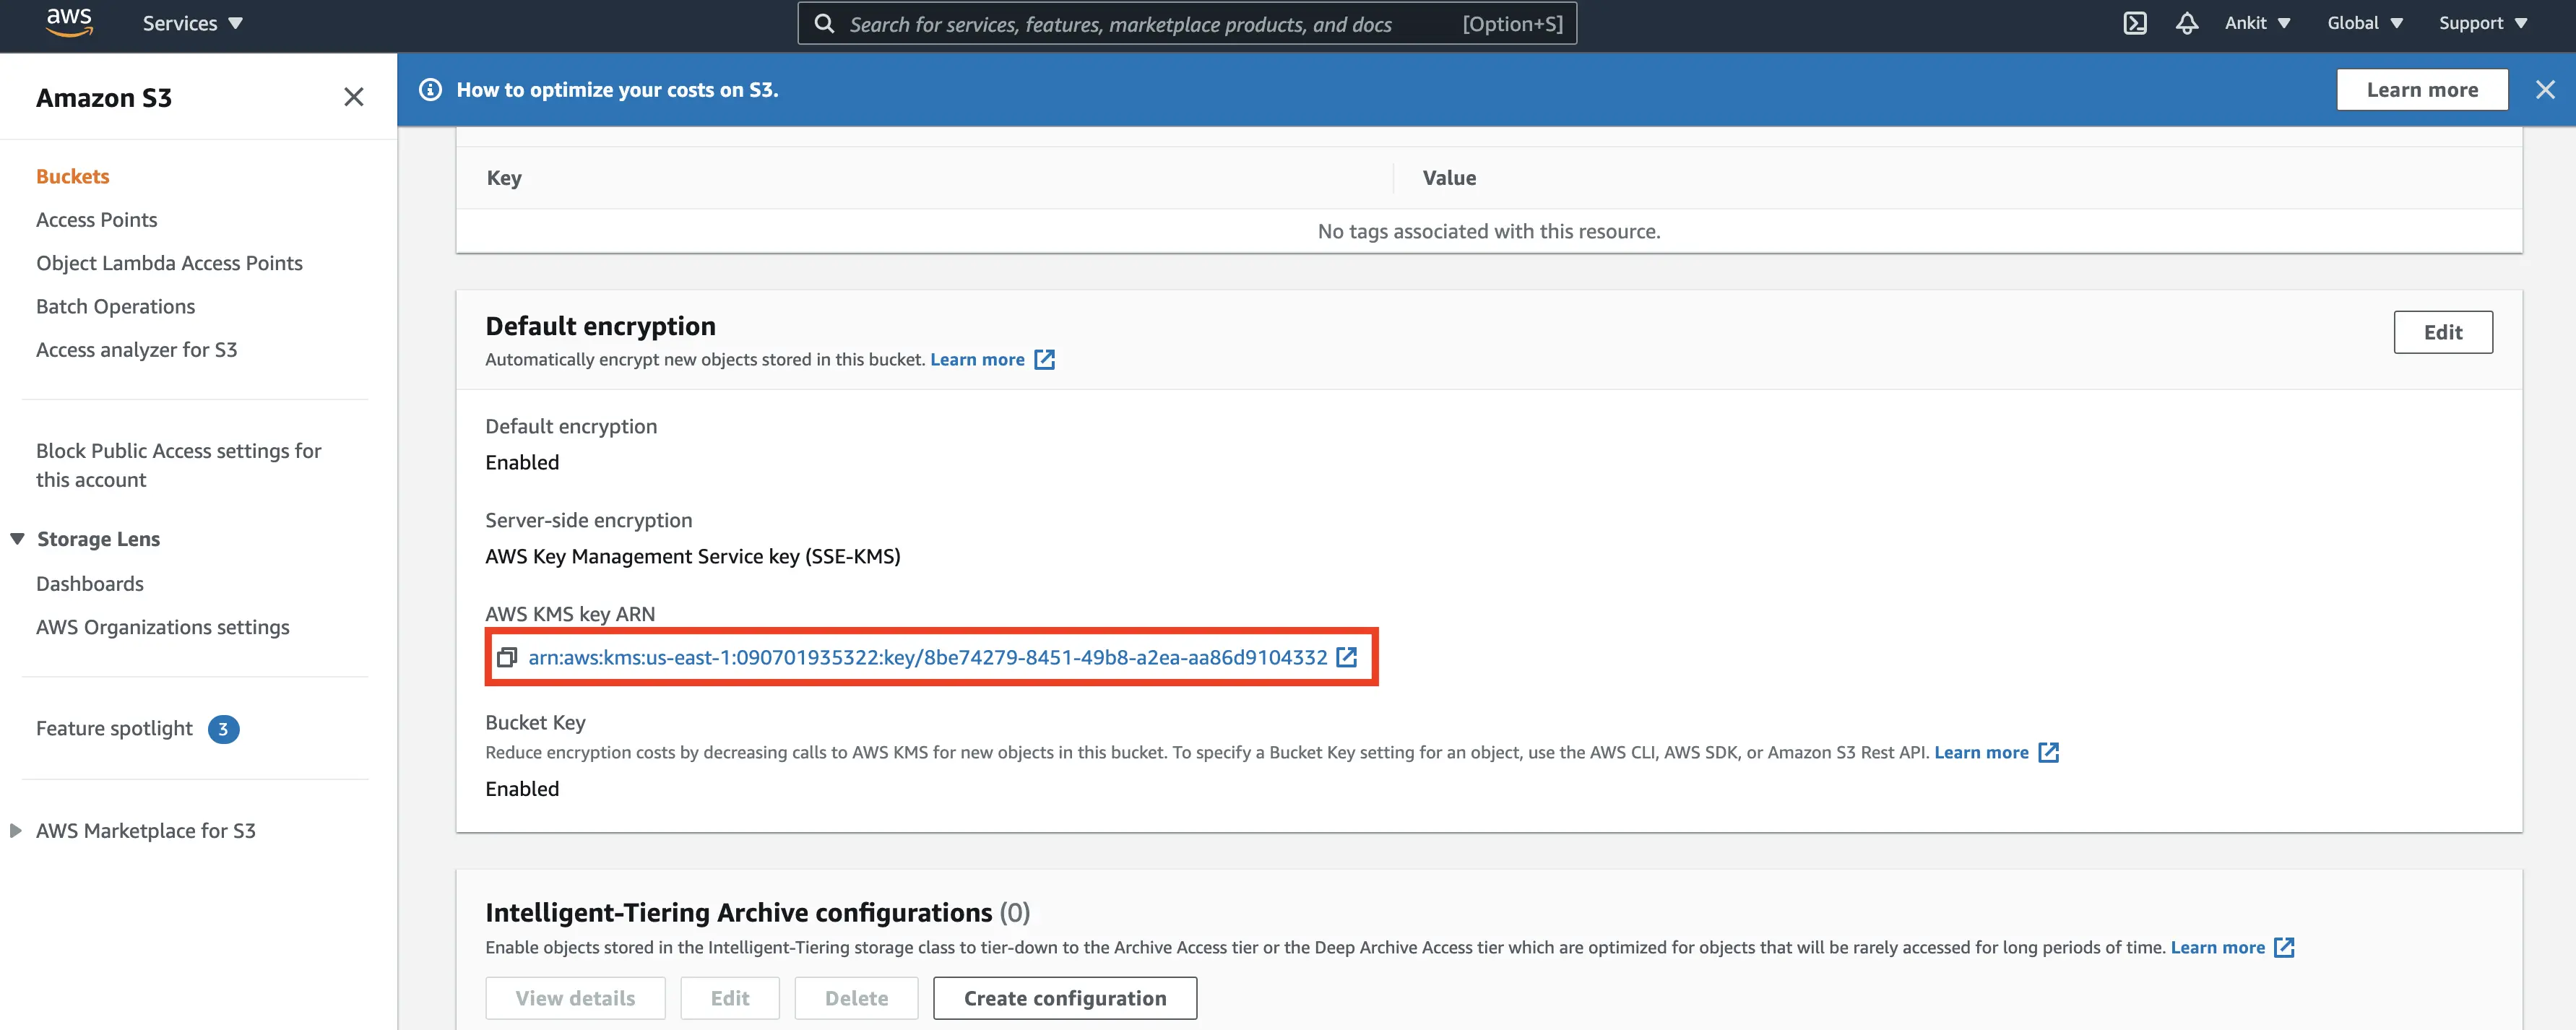Close the Amazon S3 sidebar with X
This screenshot has width=2576, height=1030.
353,97
